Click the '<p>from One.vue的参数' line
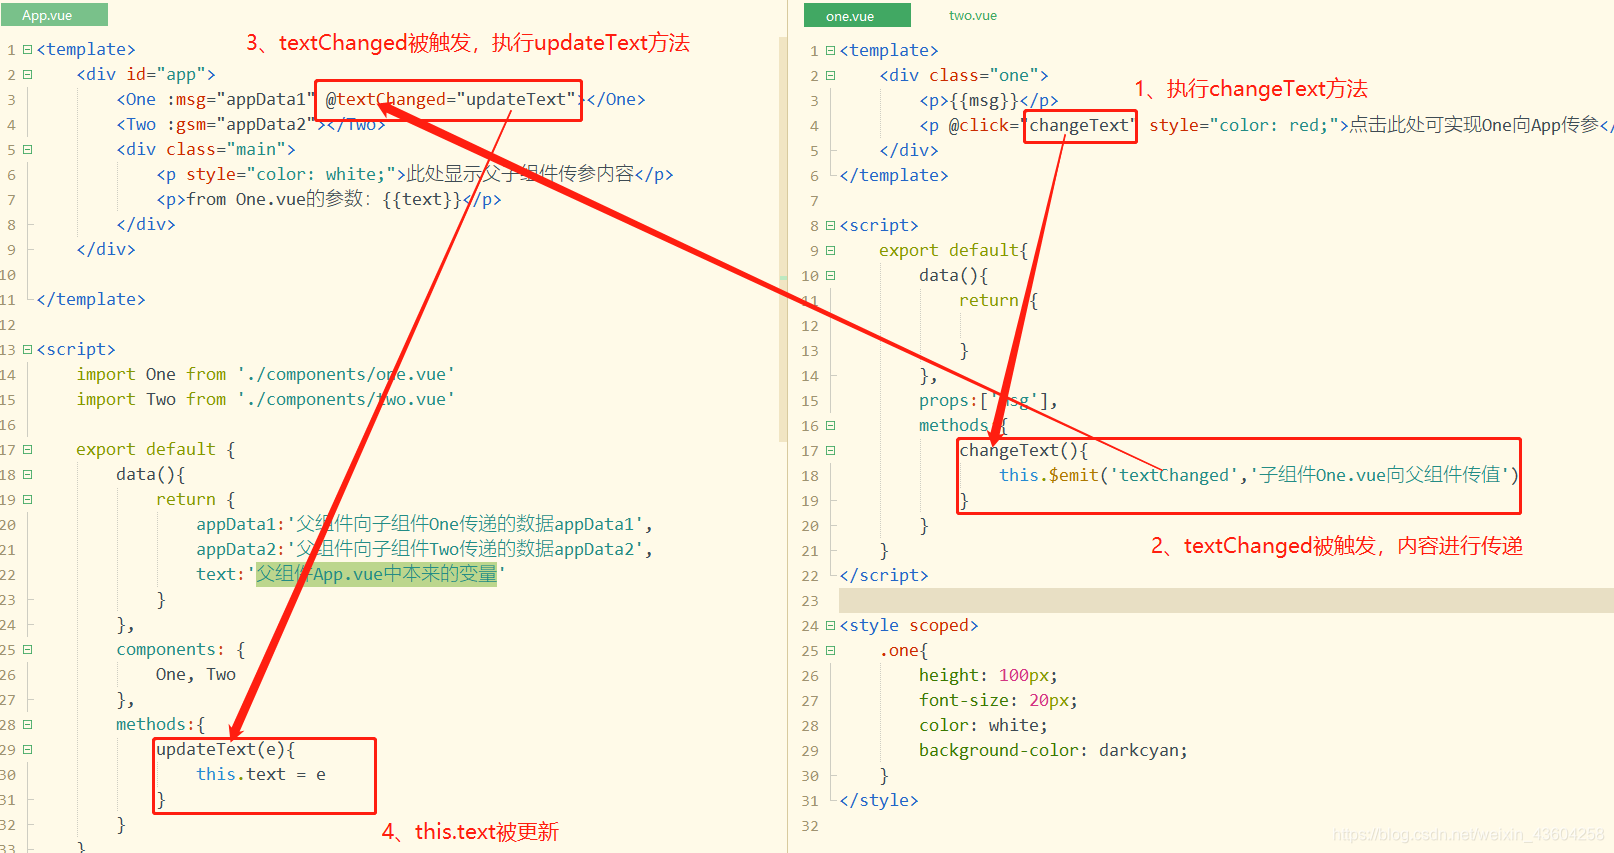This screenshot has width=1614, height=853. coord(328,199)
